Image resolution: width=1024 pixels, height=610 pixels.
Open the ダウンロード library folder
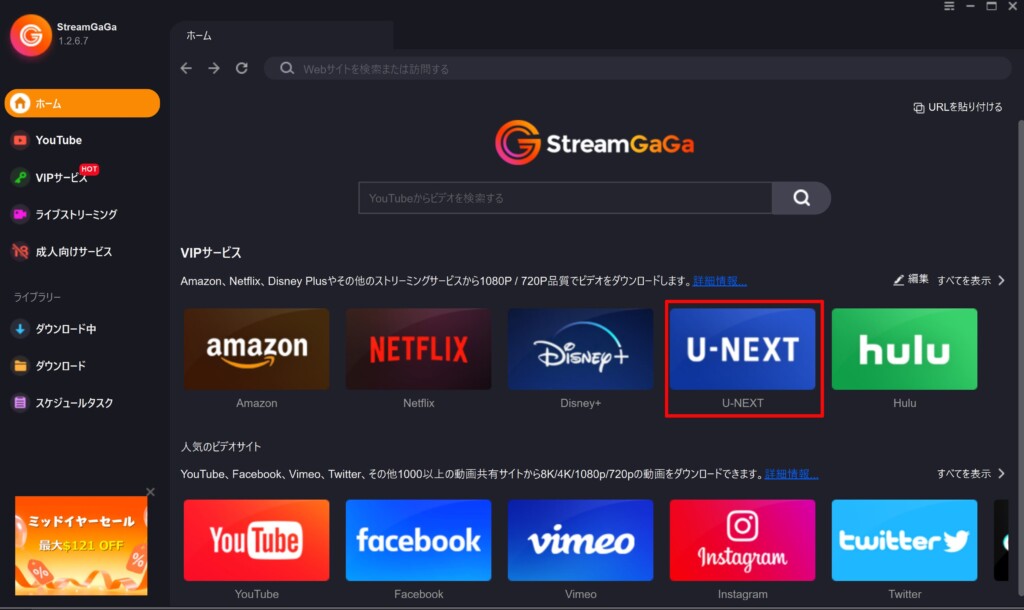49,366
